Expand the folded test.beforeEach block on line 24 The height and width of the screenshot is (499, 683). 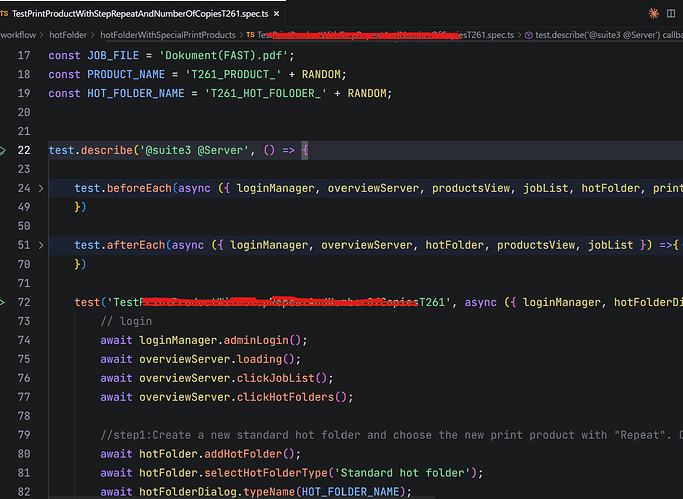[41, 189]
